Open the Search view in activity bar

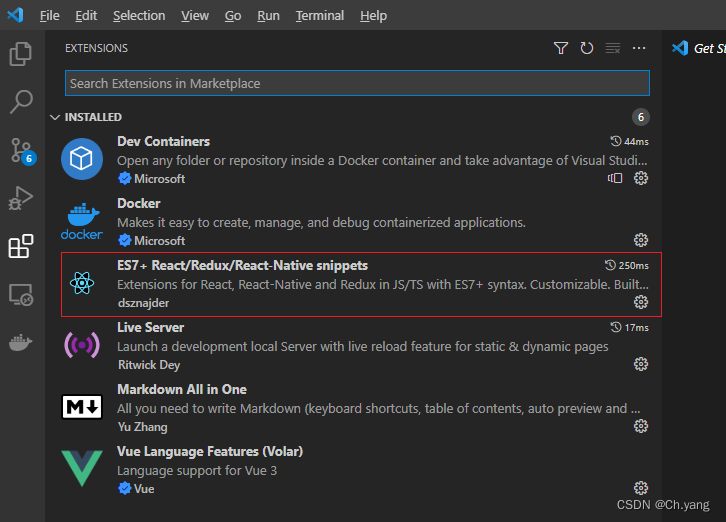(21, 101)
